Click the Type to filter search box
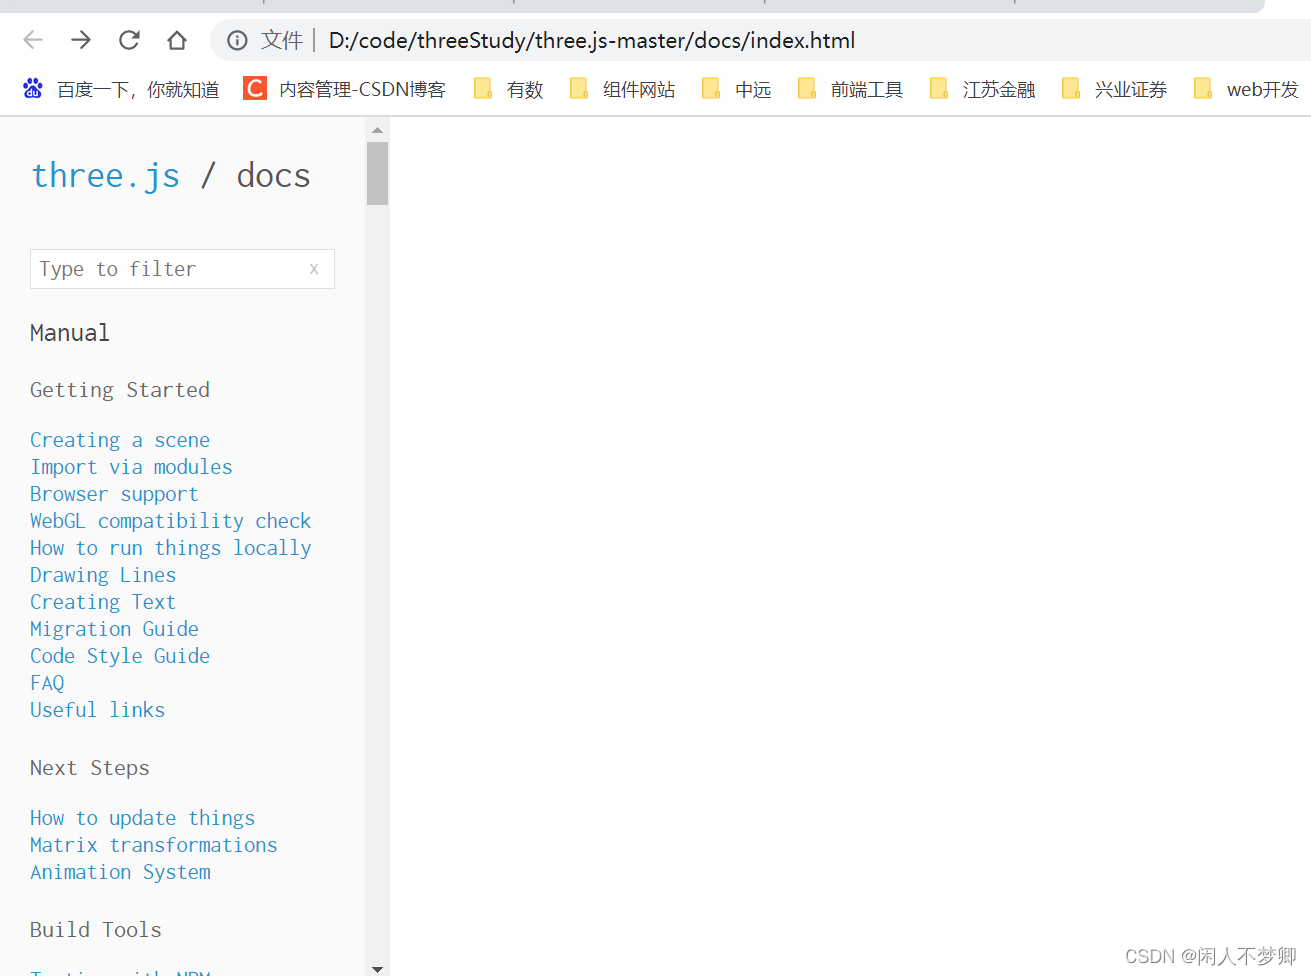This screenshot has height=976, width=1311. point(182,269)
